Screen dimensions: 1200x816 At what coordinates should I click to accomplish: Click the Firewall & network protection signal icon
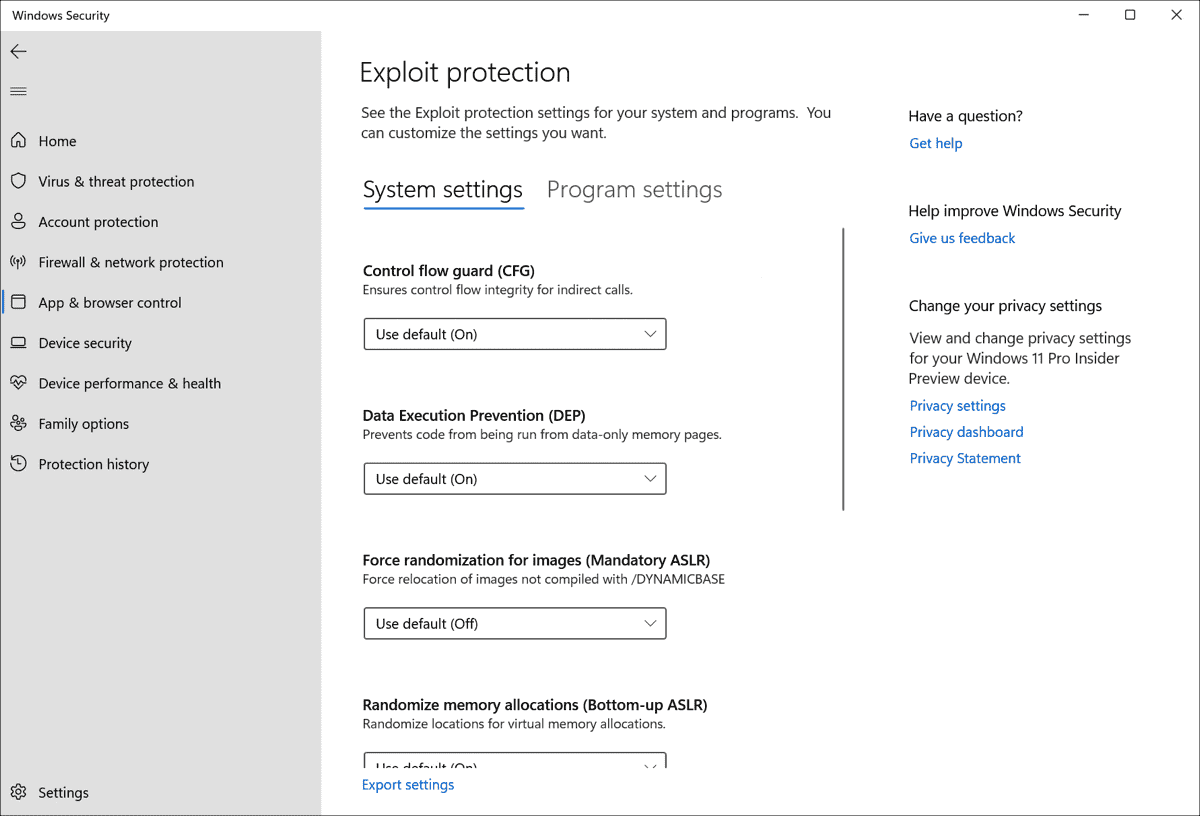(18, 262)
